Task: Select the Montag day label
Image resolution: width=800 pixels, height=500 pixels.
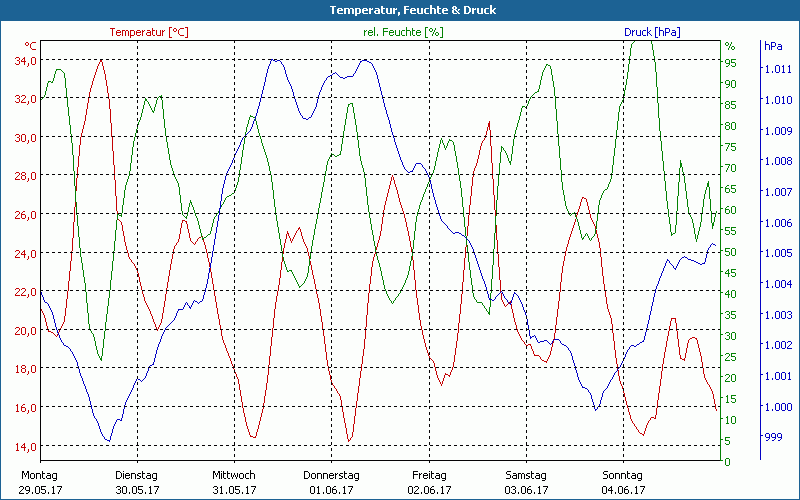Action: point(40,475)
